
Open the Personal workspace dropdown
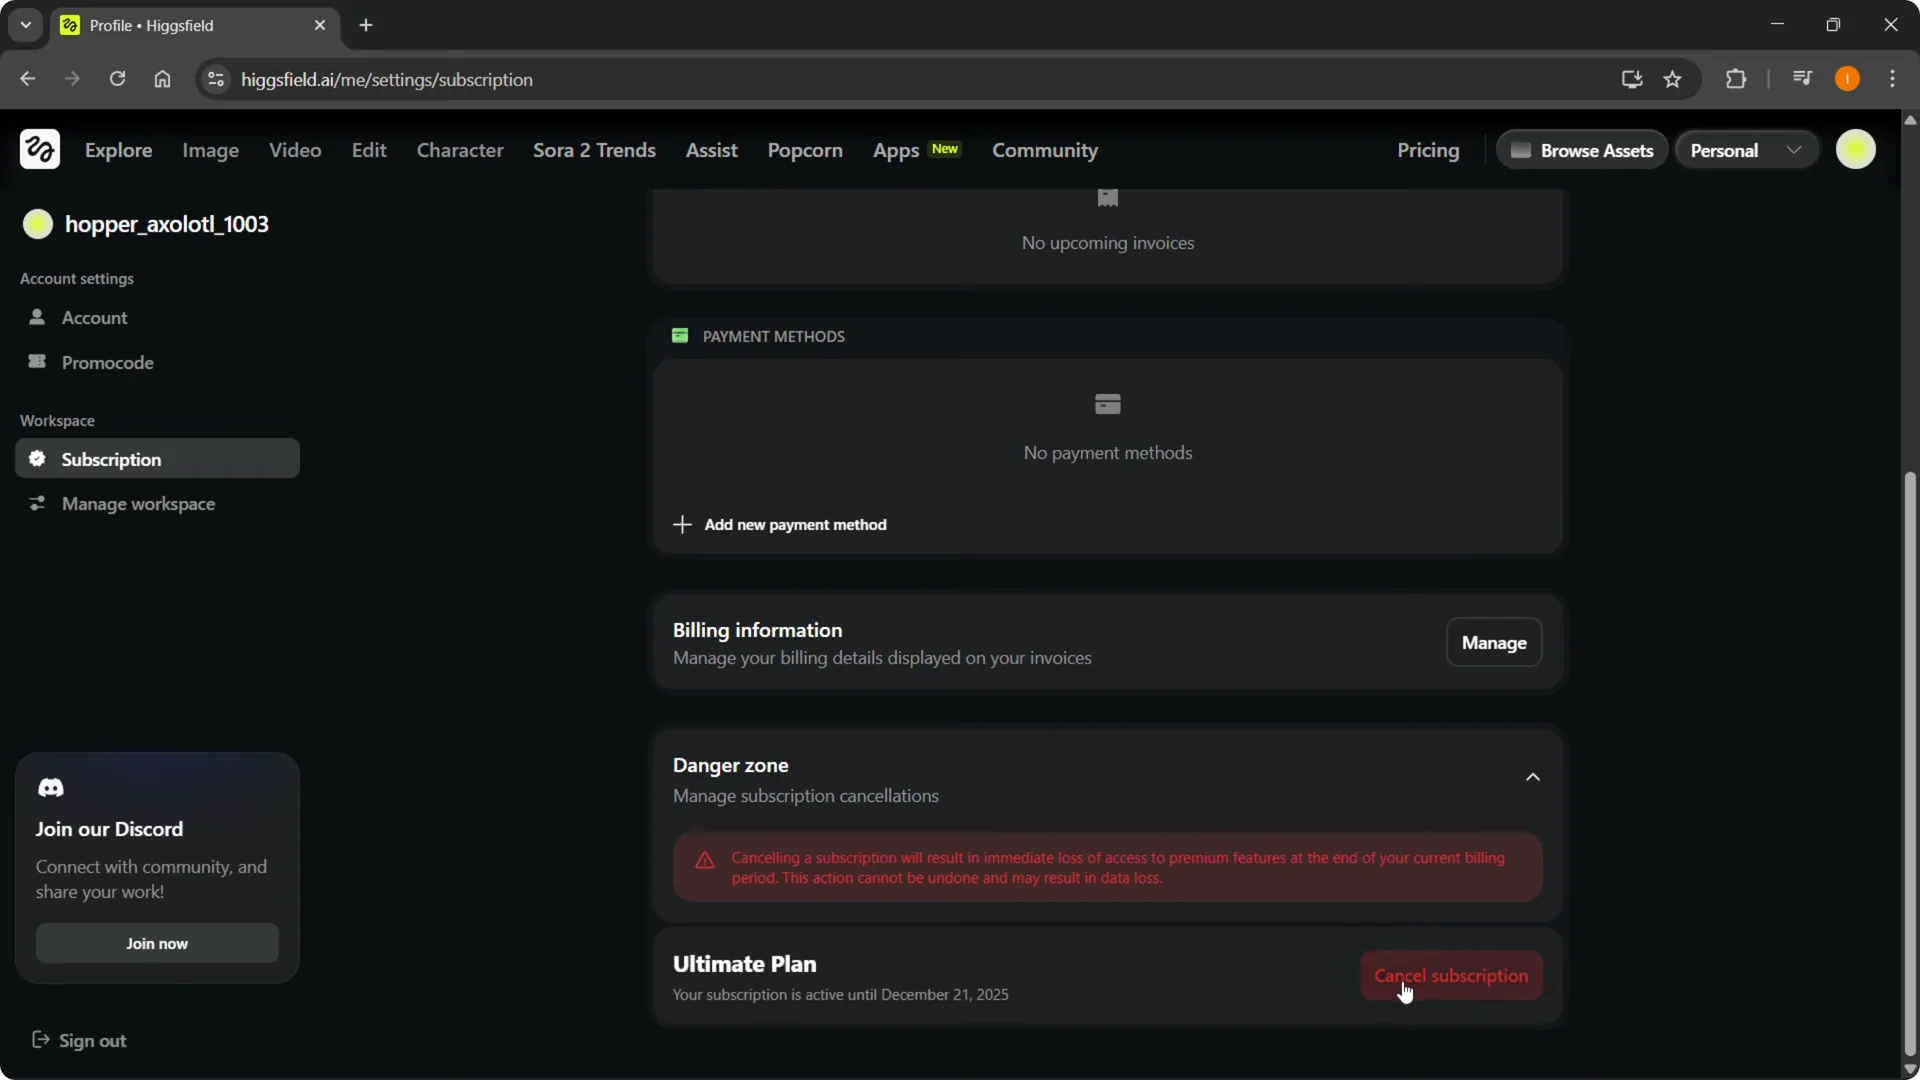(1745, 149)
